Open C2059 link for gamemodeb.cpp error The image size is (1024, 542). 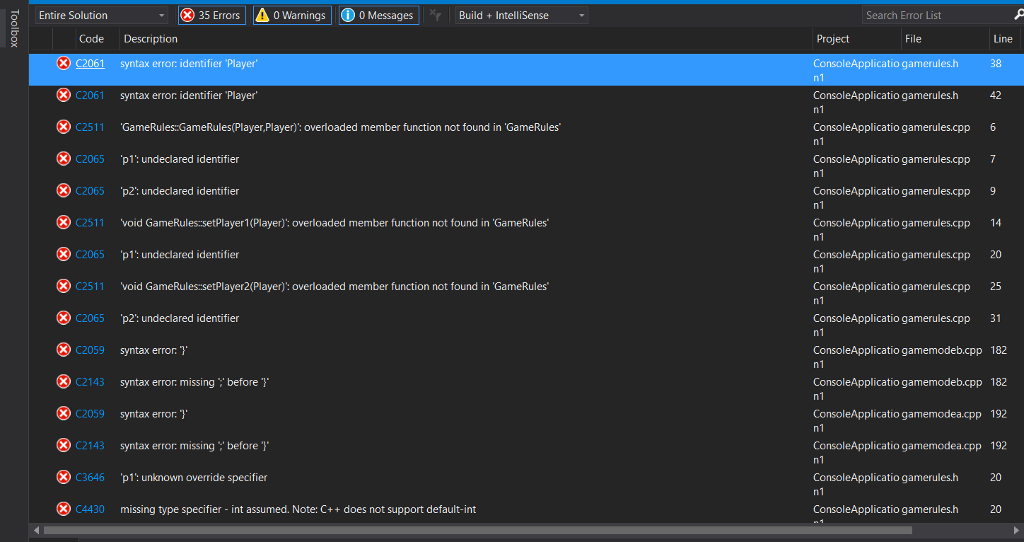click(x=90, y=350)
